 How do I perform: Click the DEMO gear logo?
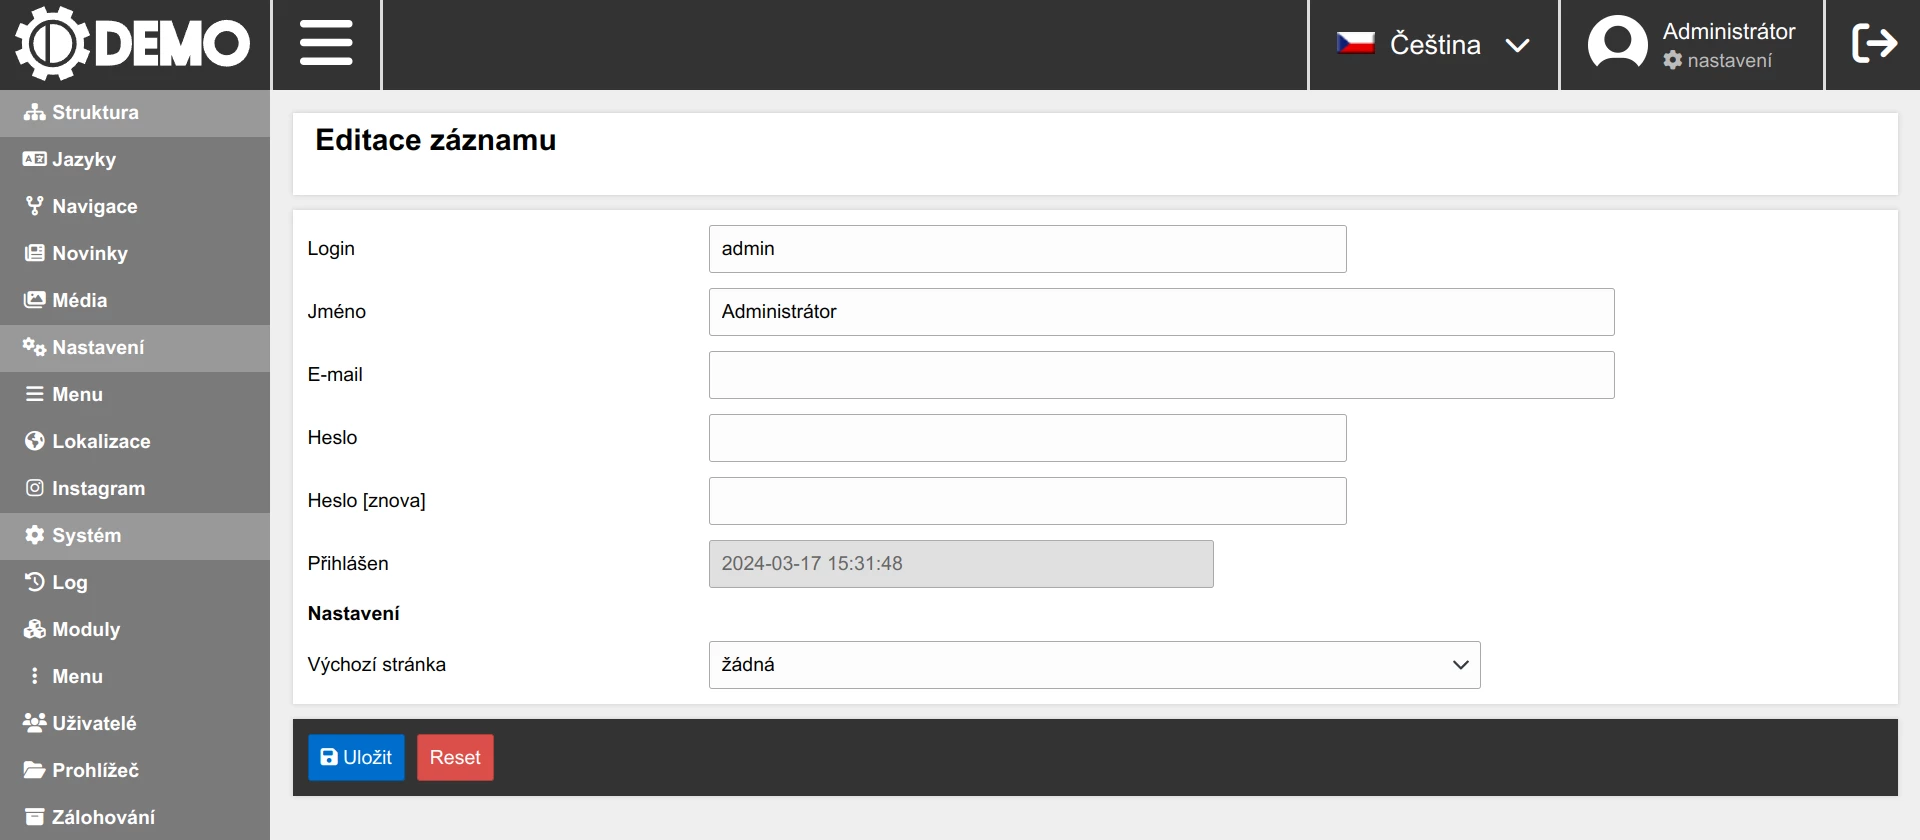pos(133,43)
